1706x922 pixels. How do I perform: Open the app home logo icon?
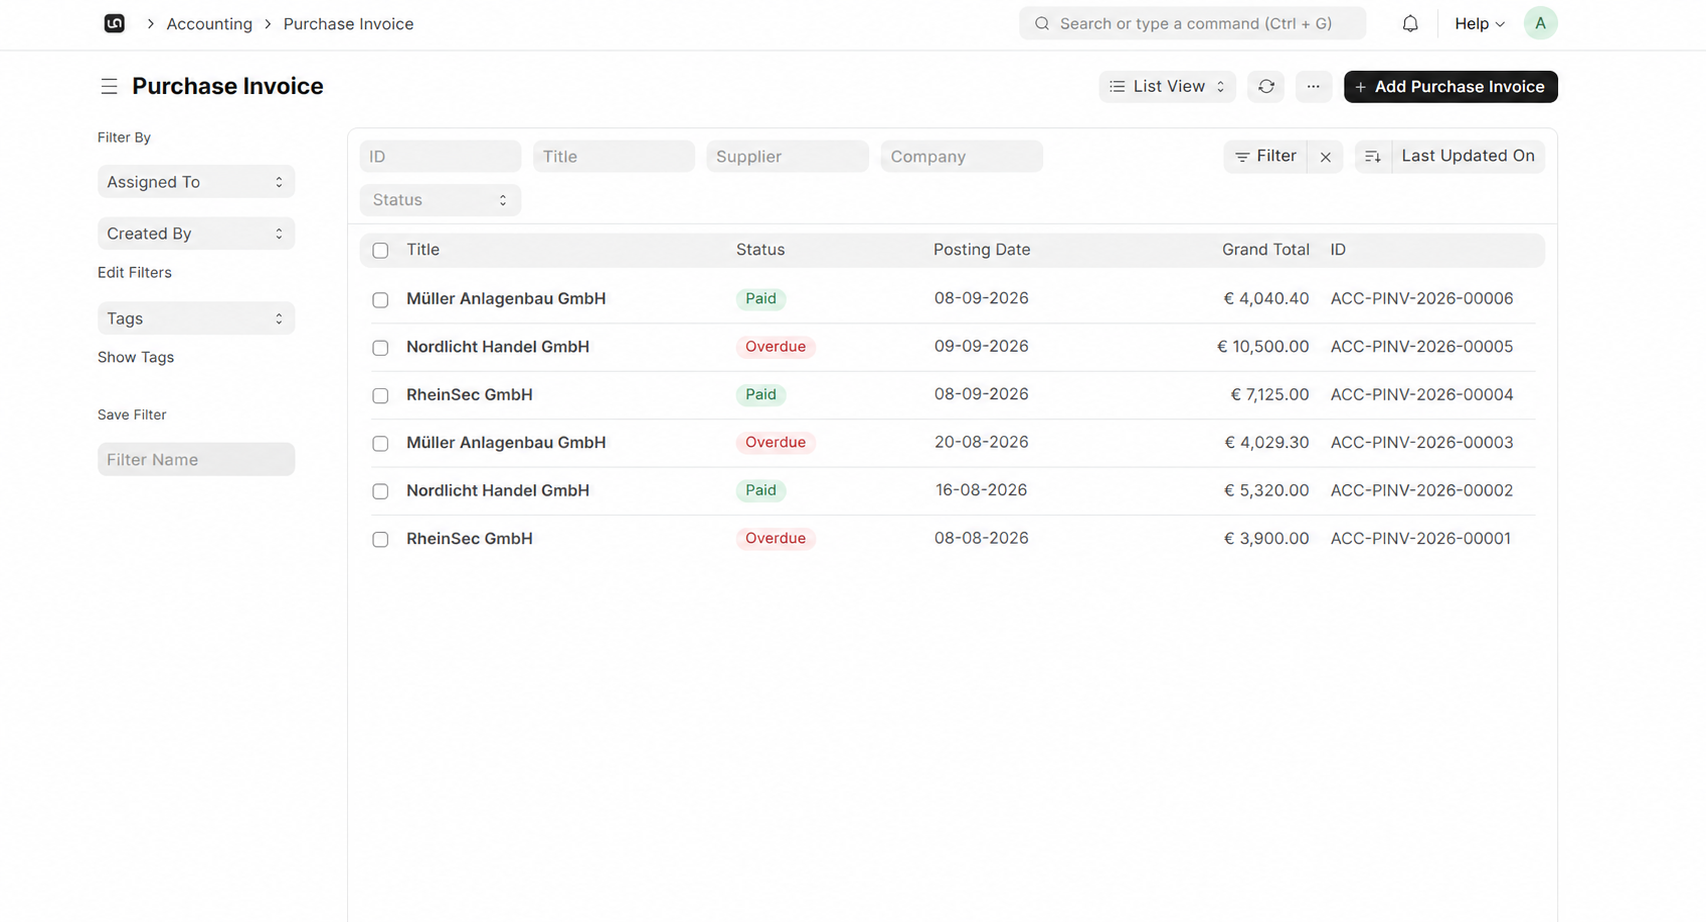pos(114,23)
